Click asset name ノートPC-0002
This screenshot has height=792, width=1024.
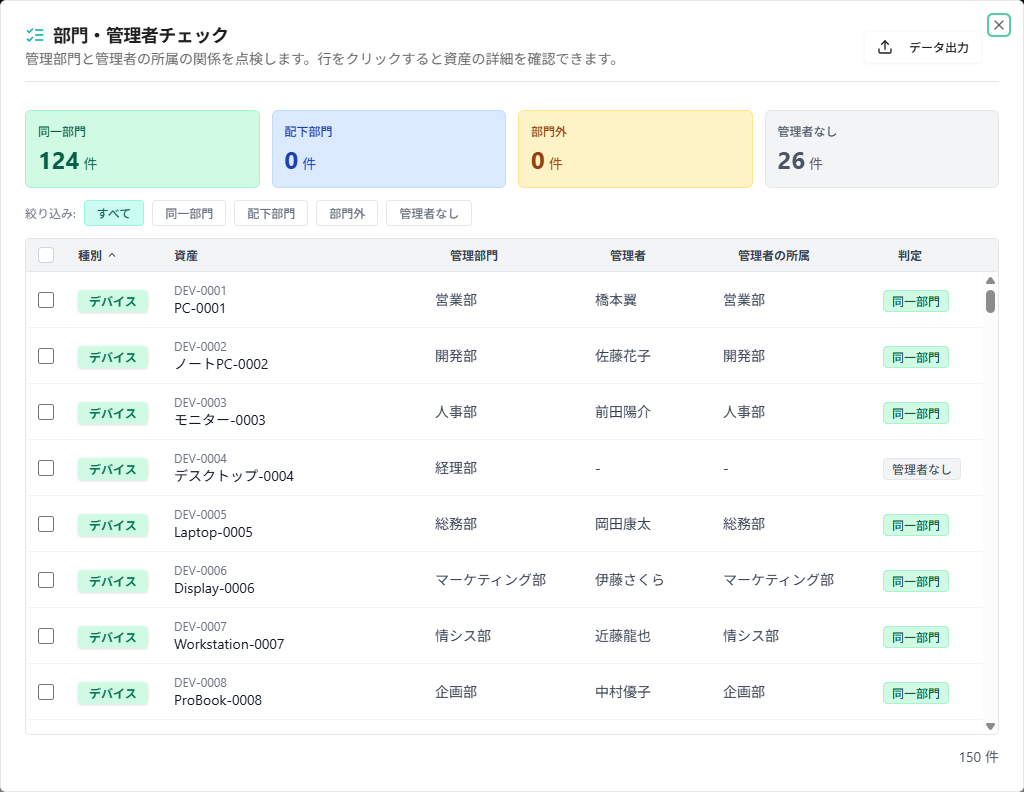pyautogui.click(x=221, y=364)
